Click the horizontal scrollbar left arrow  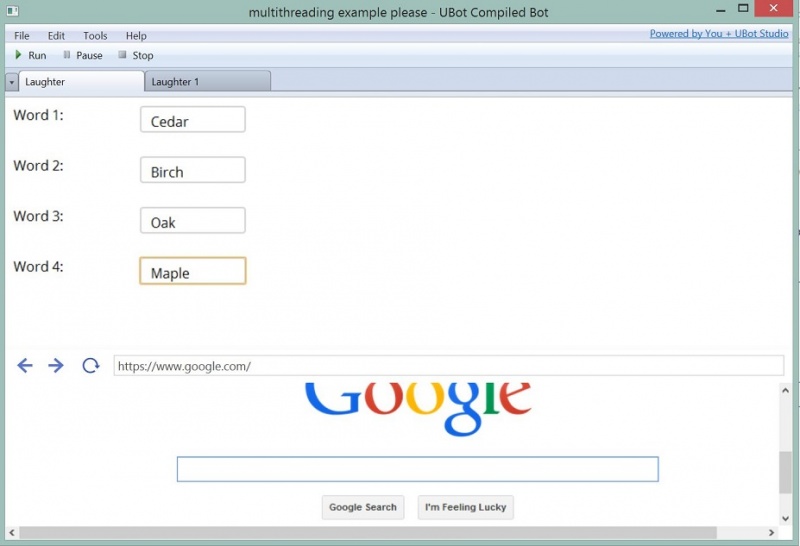[x=12, y=533]
